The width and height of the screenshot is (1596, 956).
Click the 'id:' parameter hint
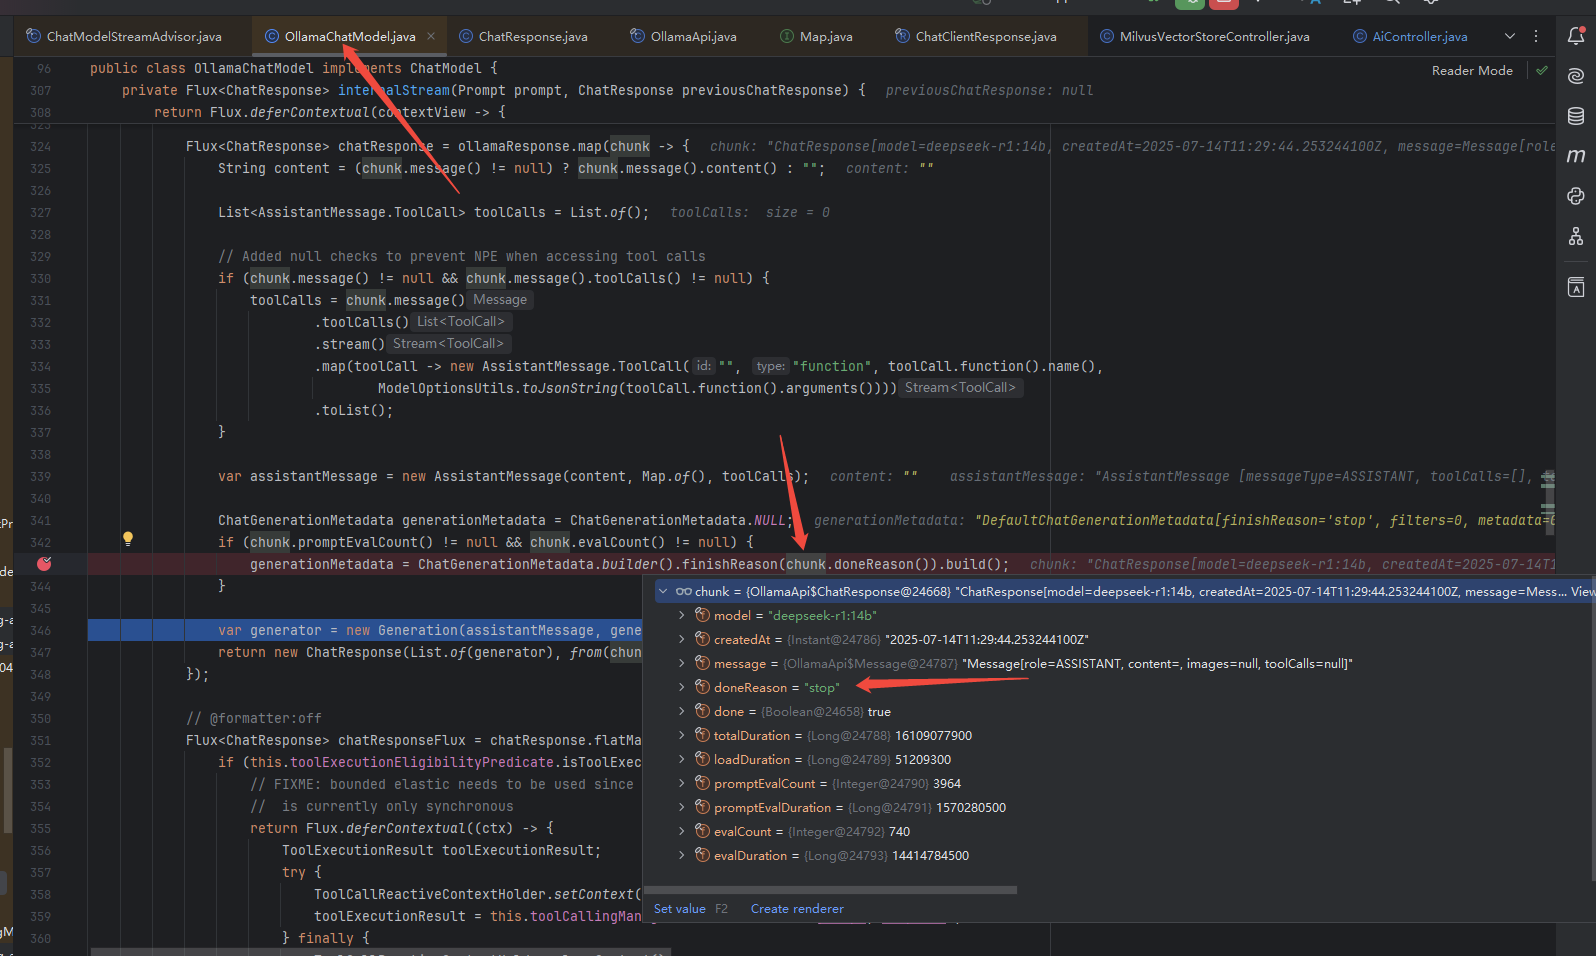[x=704, y=366]
